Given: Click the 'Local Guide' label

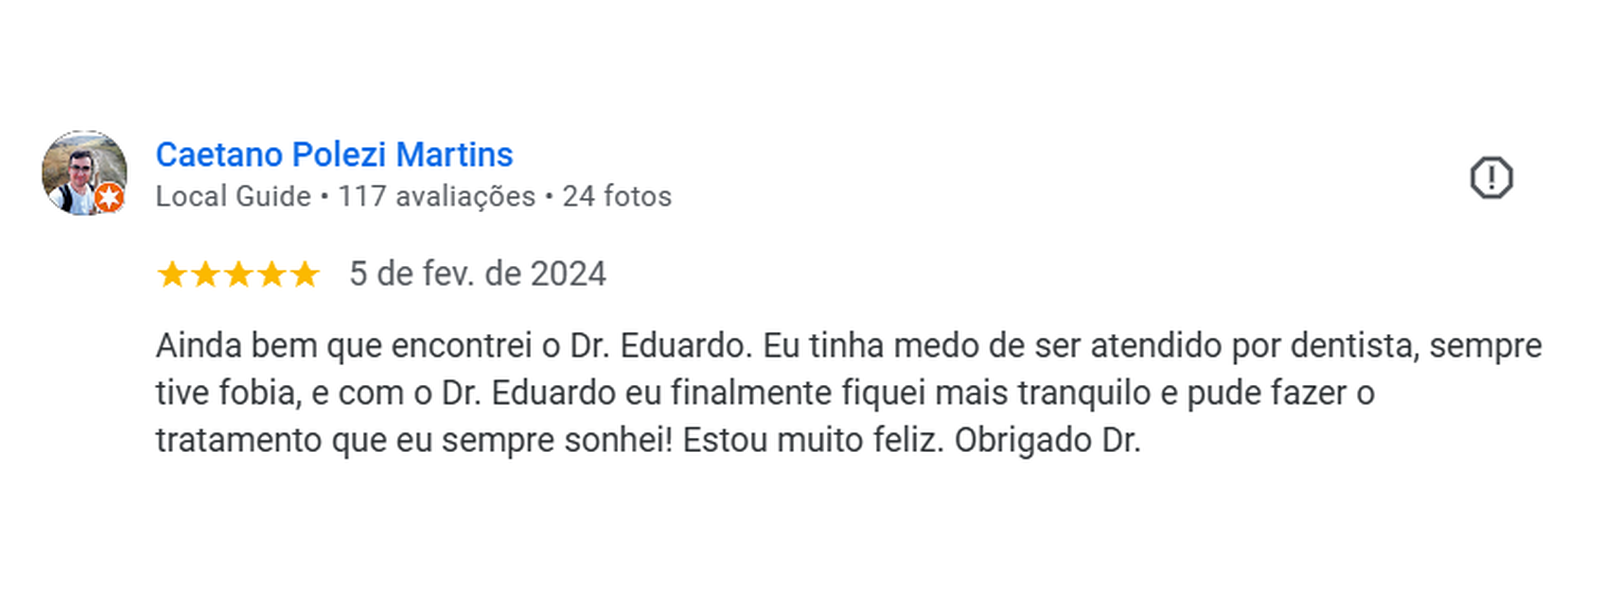Looking at the screenshot, I should point(231,197).
